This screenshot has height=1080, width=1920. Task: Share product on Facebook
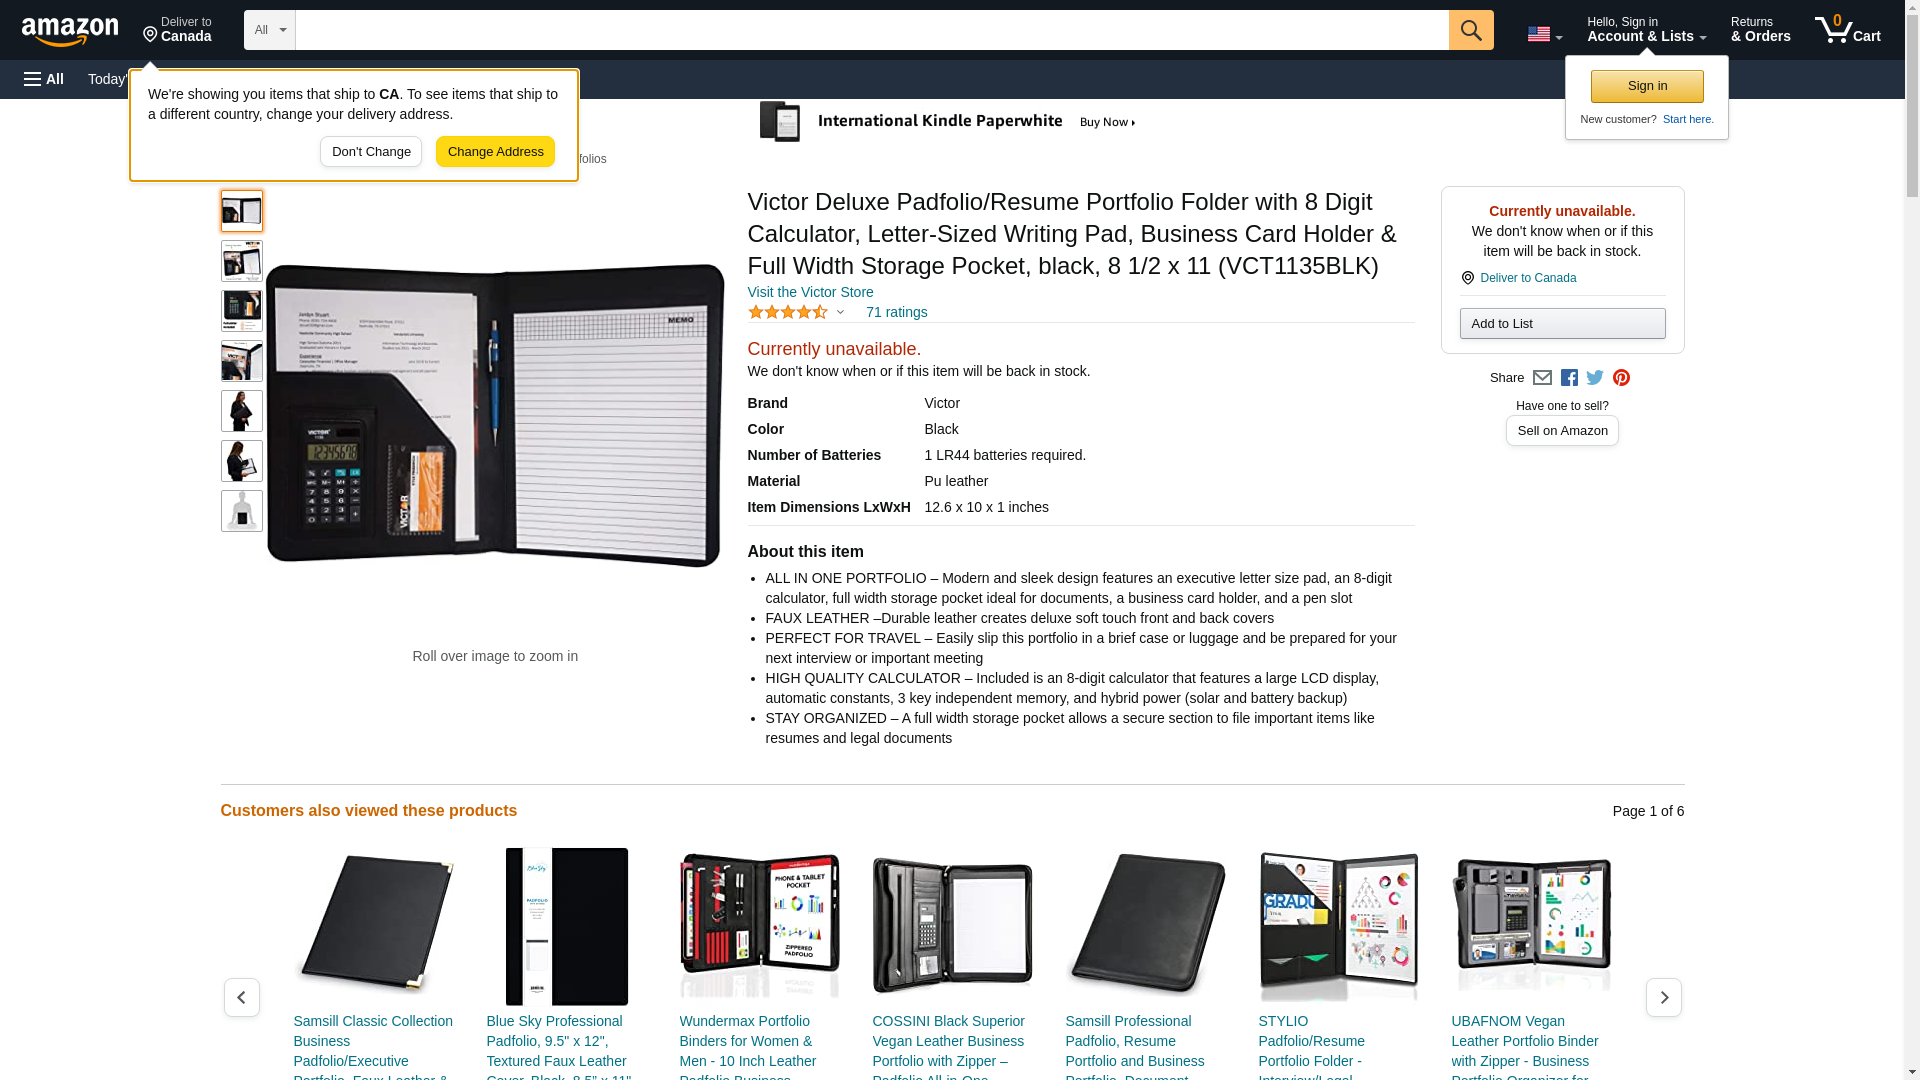click(1569, 378)
